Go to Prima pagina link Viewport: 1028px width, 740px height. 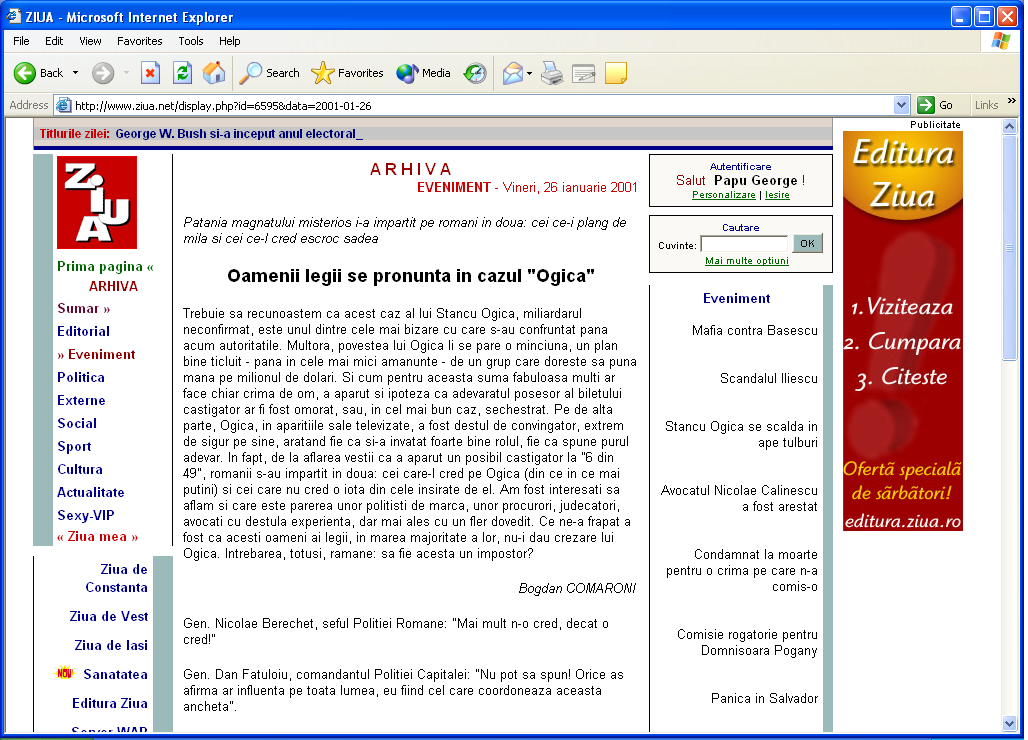105,267
